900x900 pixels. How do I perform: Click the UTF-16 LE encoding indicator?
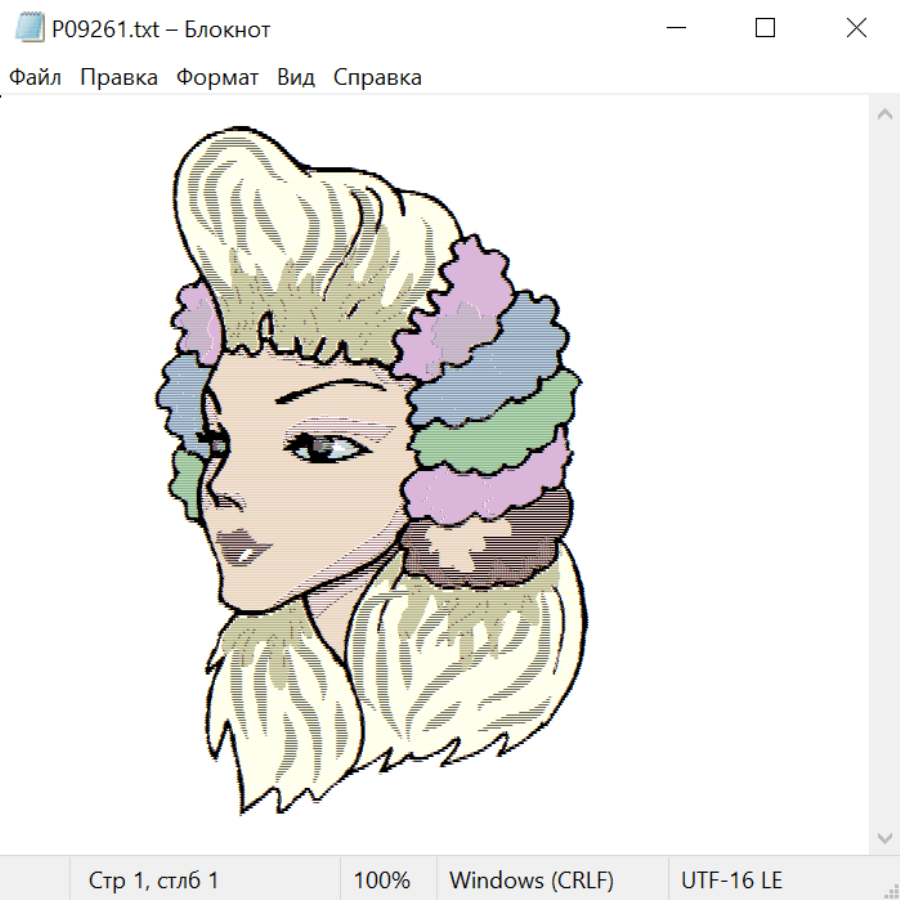click(731, 881)
